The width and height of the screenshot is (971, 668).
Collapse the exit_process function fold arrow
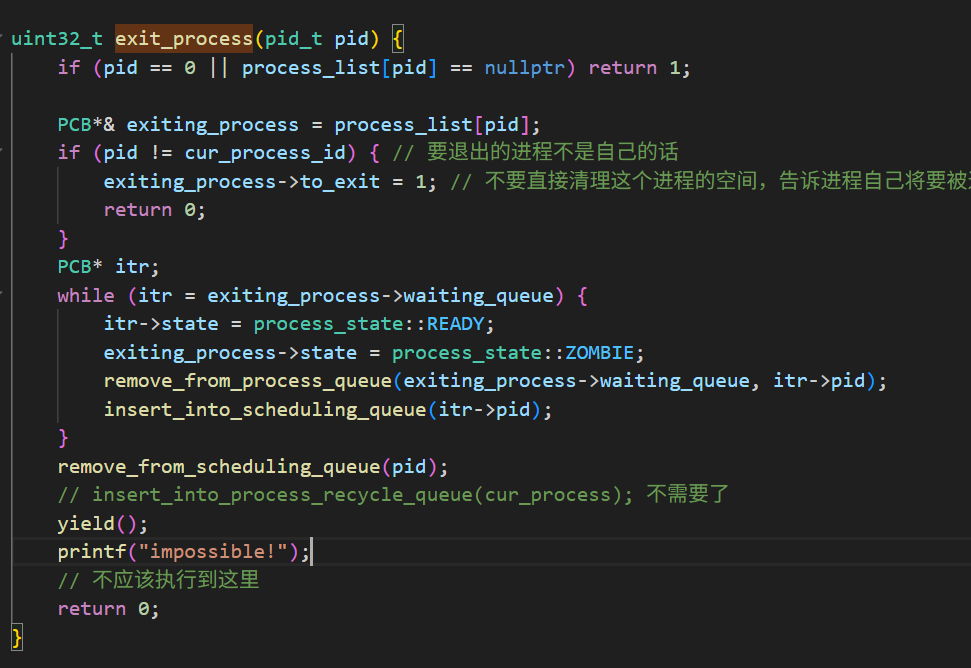pyautogui.click(x=2, y=40)
